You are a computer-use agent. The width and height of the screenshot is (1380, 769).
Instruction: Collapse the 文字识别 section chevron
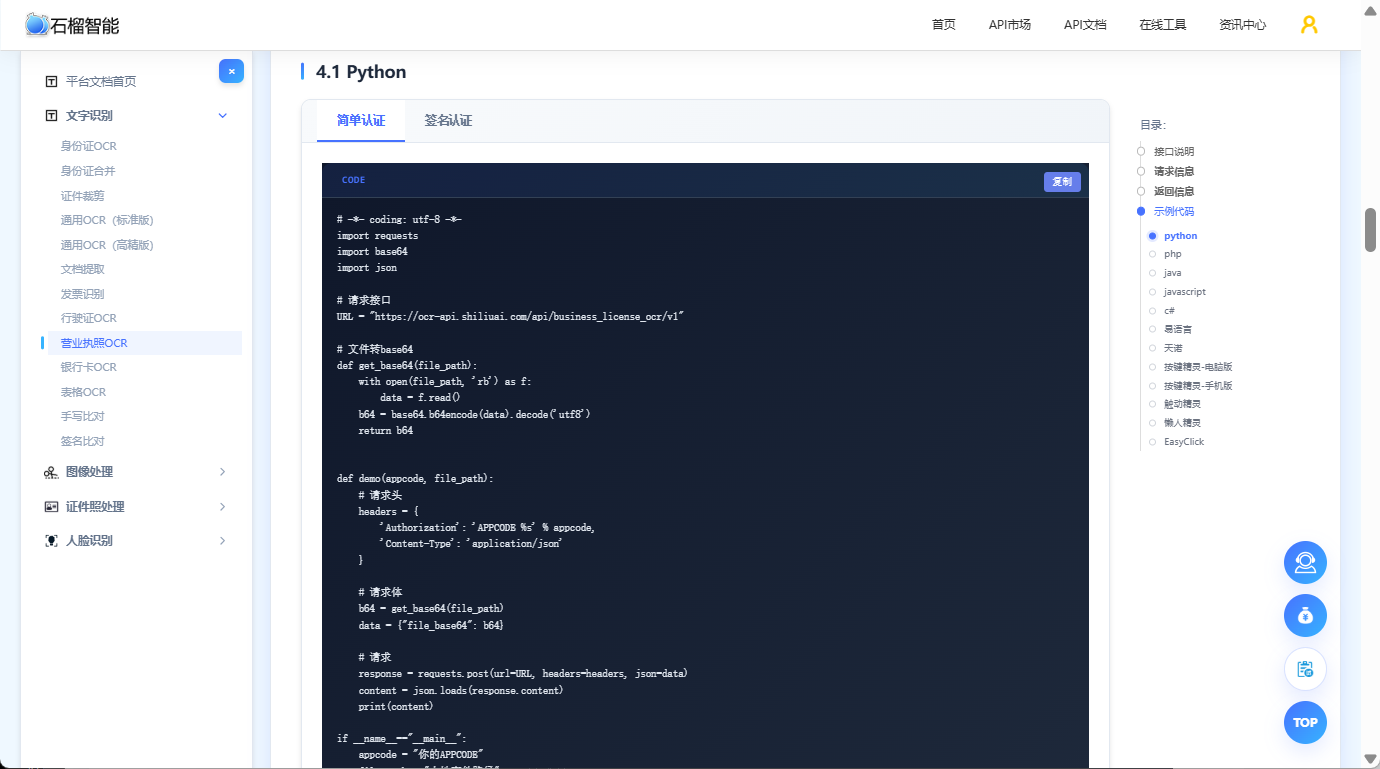(222, 116)
